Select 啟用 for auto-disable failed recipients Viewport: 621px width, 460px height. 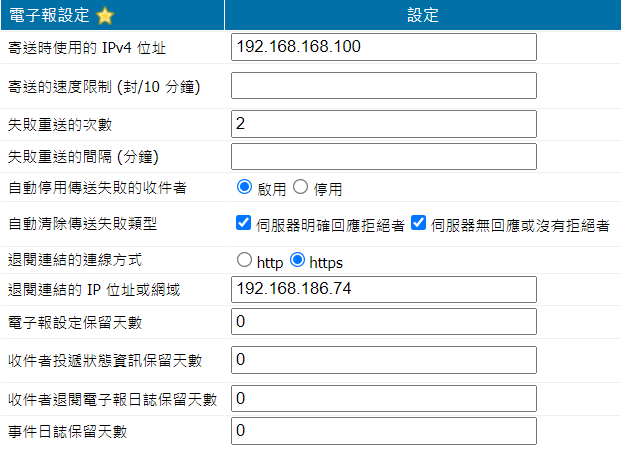(x=243, y=187)
